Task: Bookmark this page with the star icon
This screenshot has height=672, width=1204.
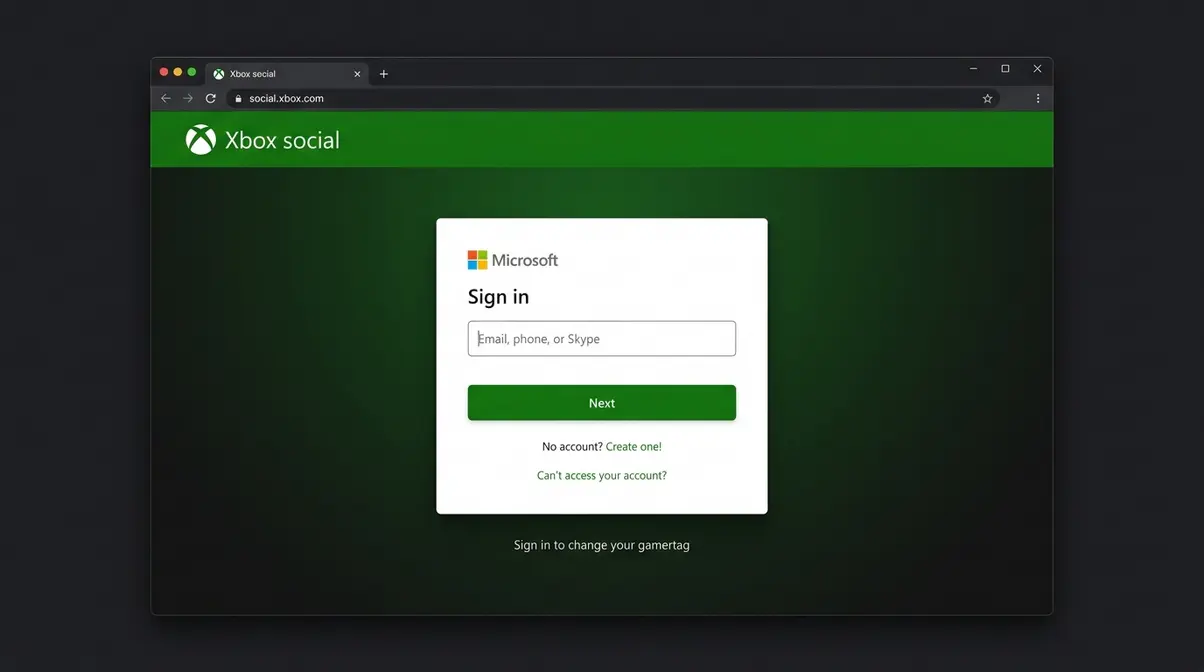Action: pyautogui.click(x=987, y=98)
